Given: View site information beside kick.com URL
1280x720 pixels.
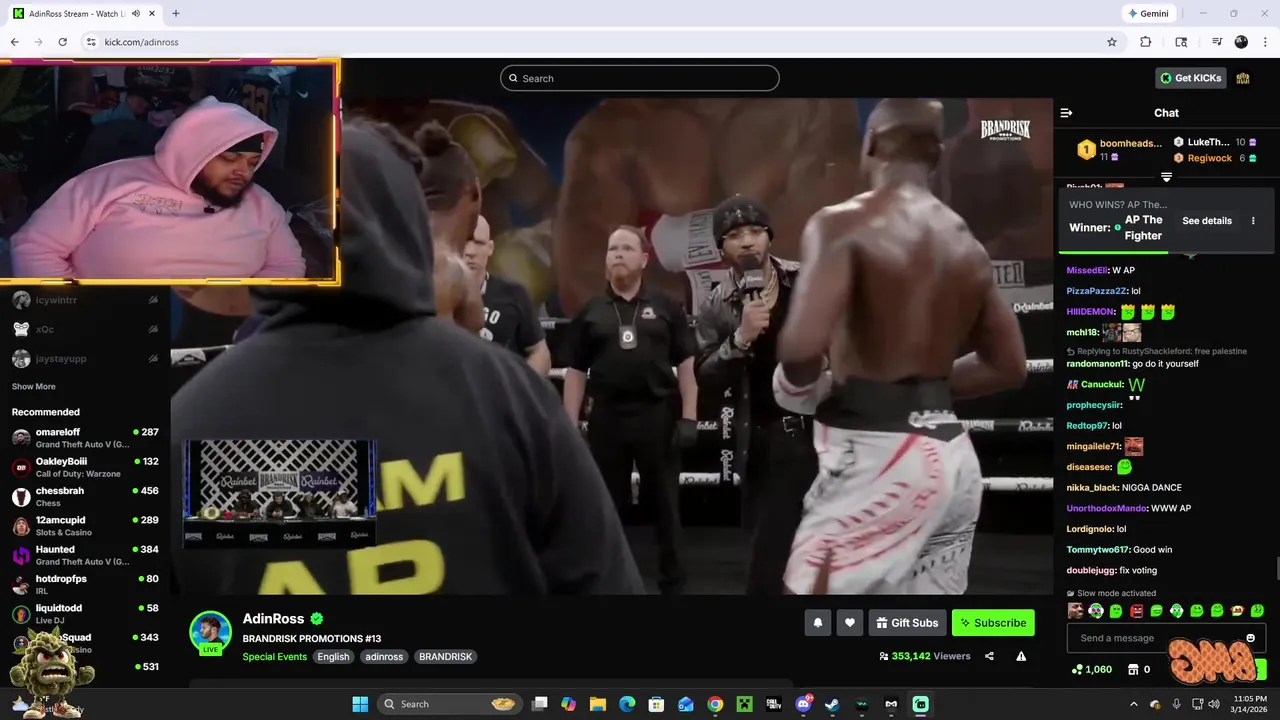Looking at the screenshot, I should tap(91, 42).
